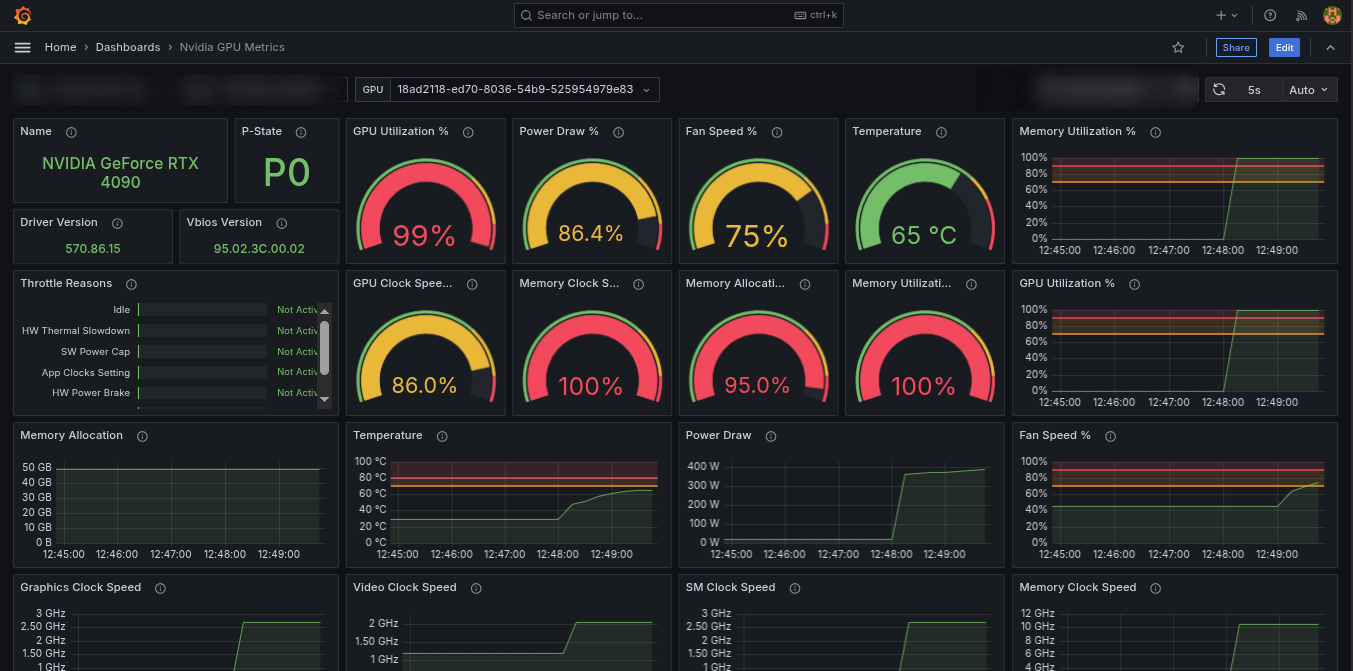Screen dimensions: 1353x671
Task: Open the RSS news feed icon
Action: tap(1301, 15)
